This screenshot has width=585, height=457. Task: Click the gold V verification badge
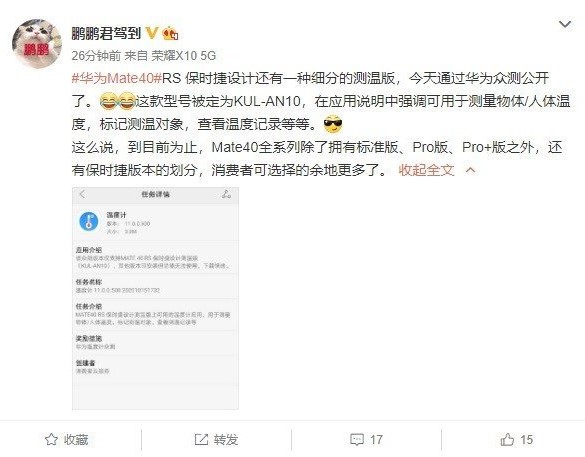[151, 33]
